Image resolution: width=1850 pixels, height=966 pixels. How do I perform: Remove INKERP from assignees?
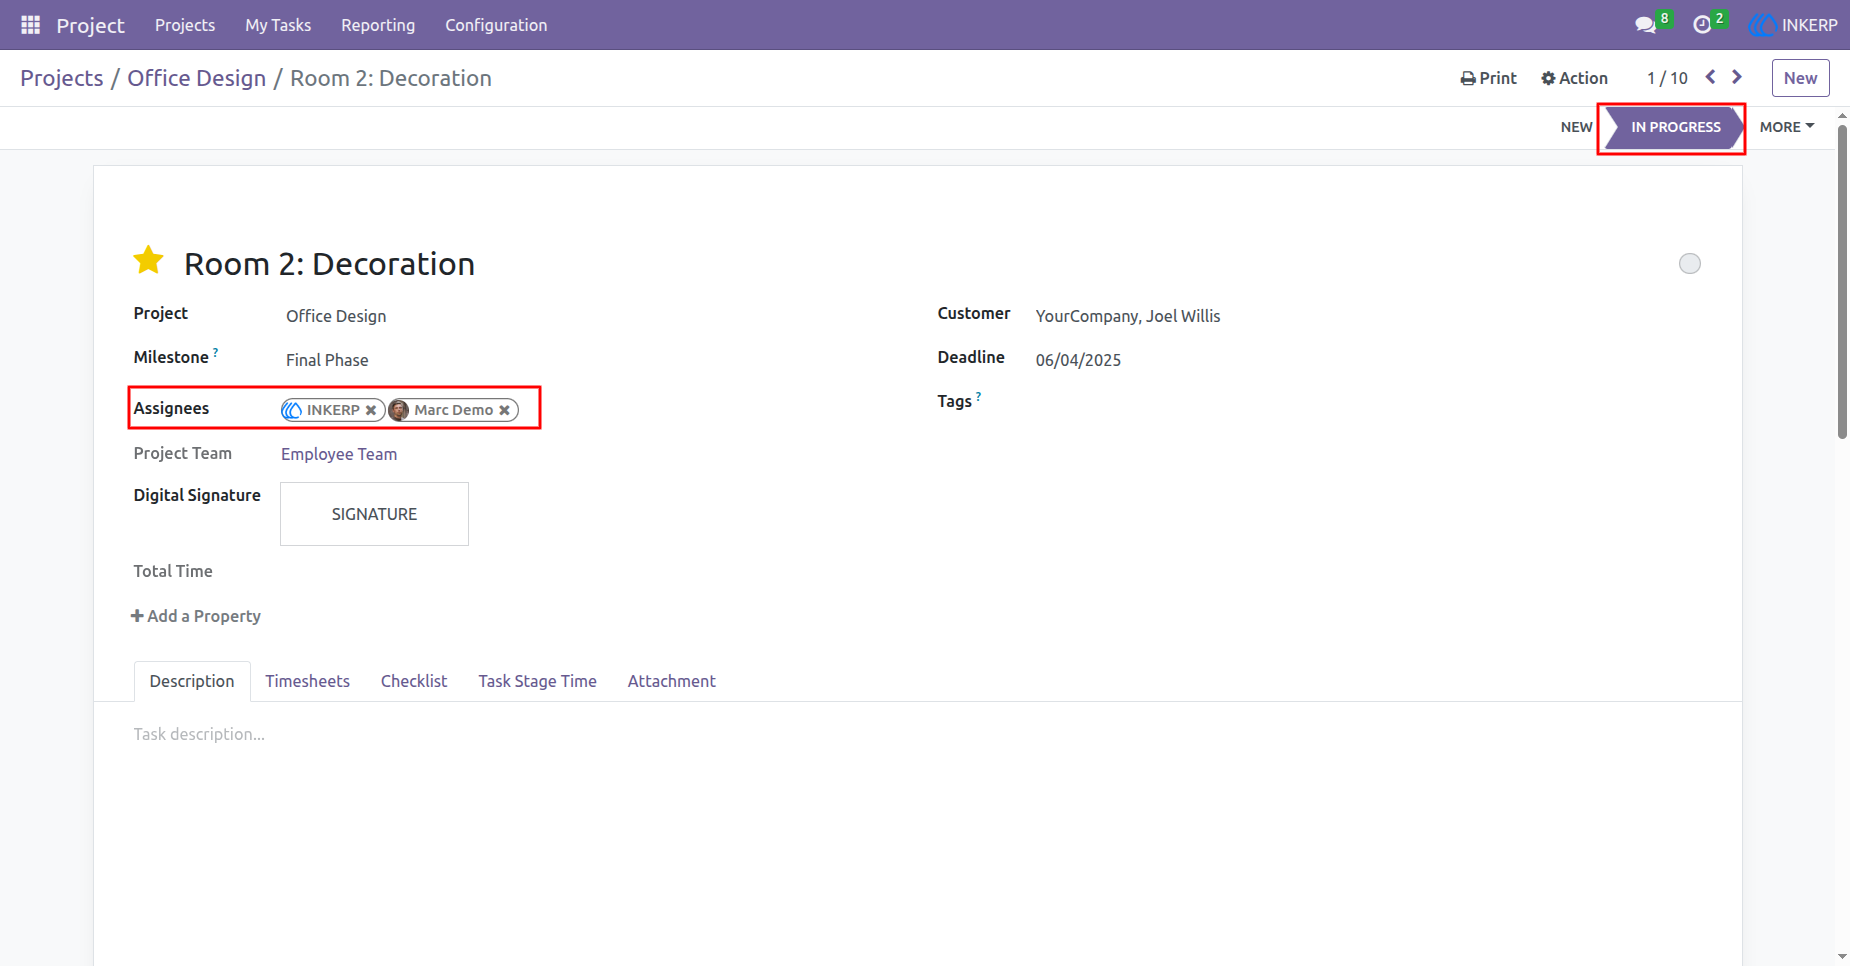click(371, 410)
